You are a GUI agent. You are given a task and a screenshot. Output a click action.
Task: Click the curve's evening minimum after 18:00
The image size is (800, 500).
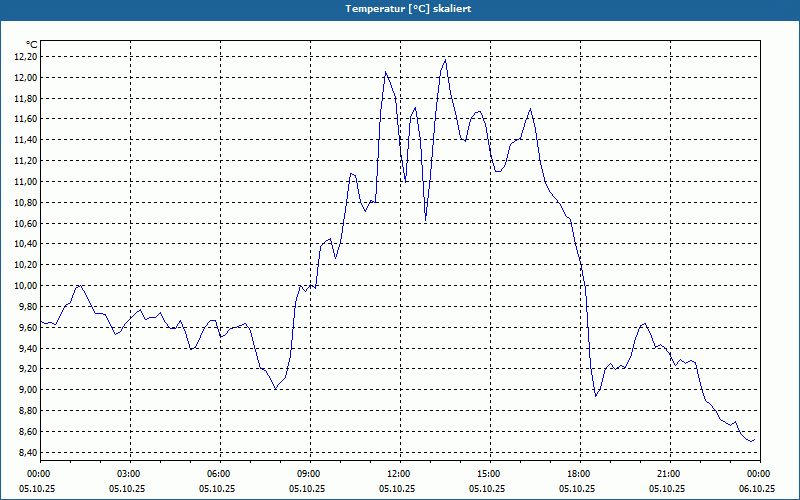click(x=595, y=396)
